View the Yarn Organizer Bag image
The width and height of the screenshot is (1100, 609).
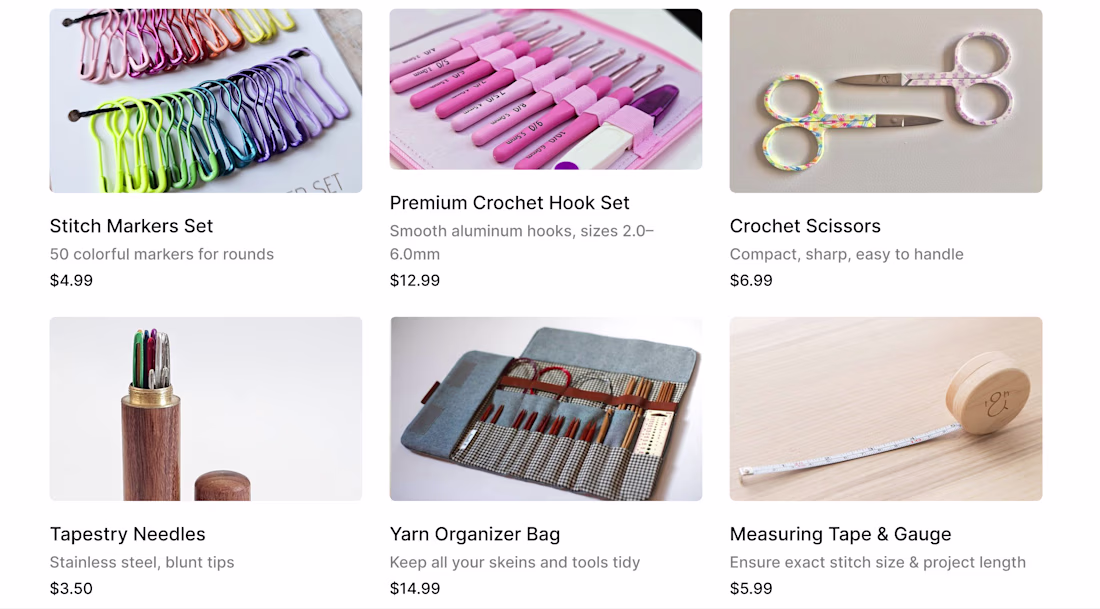click(x=546, y=408)
